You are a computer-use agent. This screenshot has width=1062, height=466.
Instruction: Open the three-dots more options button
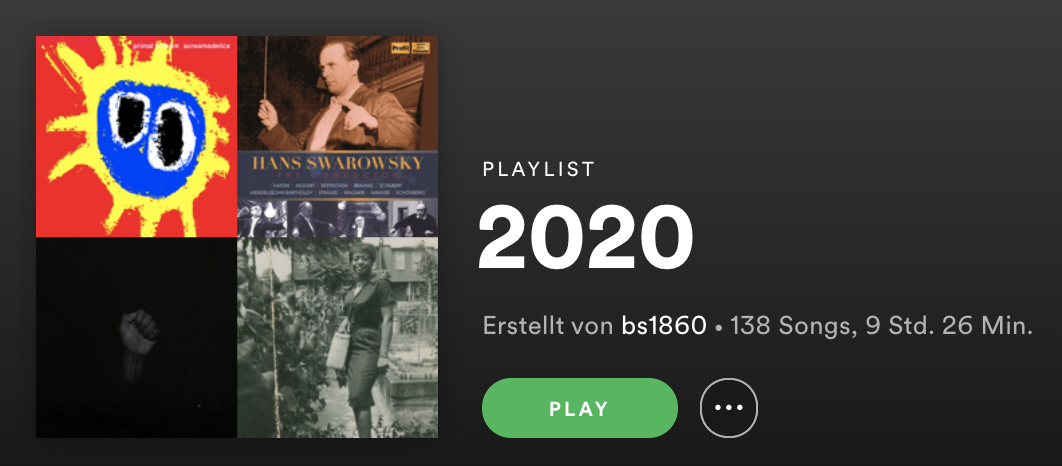[x=729, y=408]
